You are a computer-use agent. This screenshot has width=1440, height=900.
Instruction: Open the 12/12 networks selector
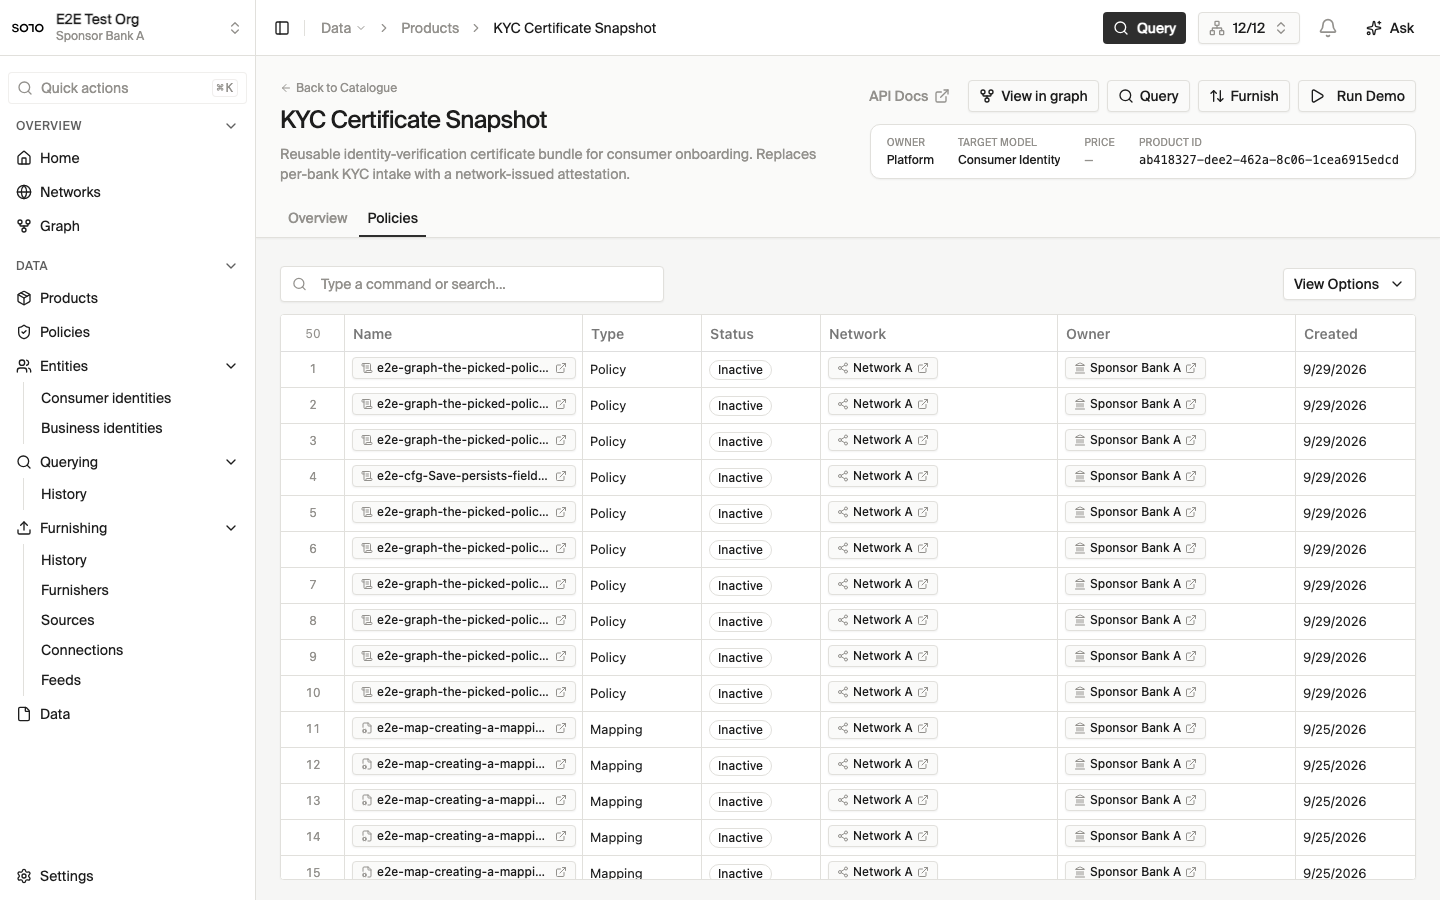[1248, 28]
